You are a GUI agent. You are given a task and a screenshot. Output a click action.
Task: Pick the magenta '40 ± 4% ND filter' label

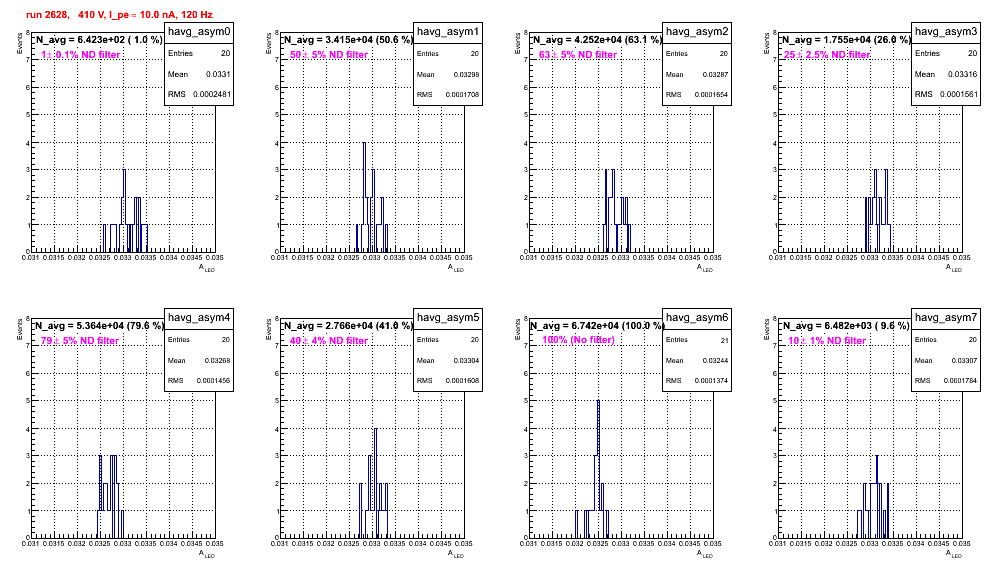[329, 341]
